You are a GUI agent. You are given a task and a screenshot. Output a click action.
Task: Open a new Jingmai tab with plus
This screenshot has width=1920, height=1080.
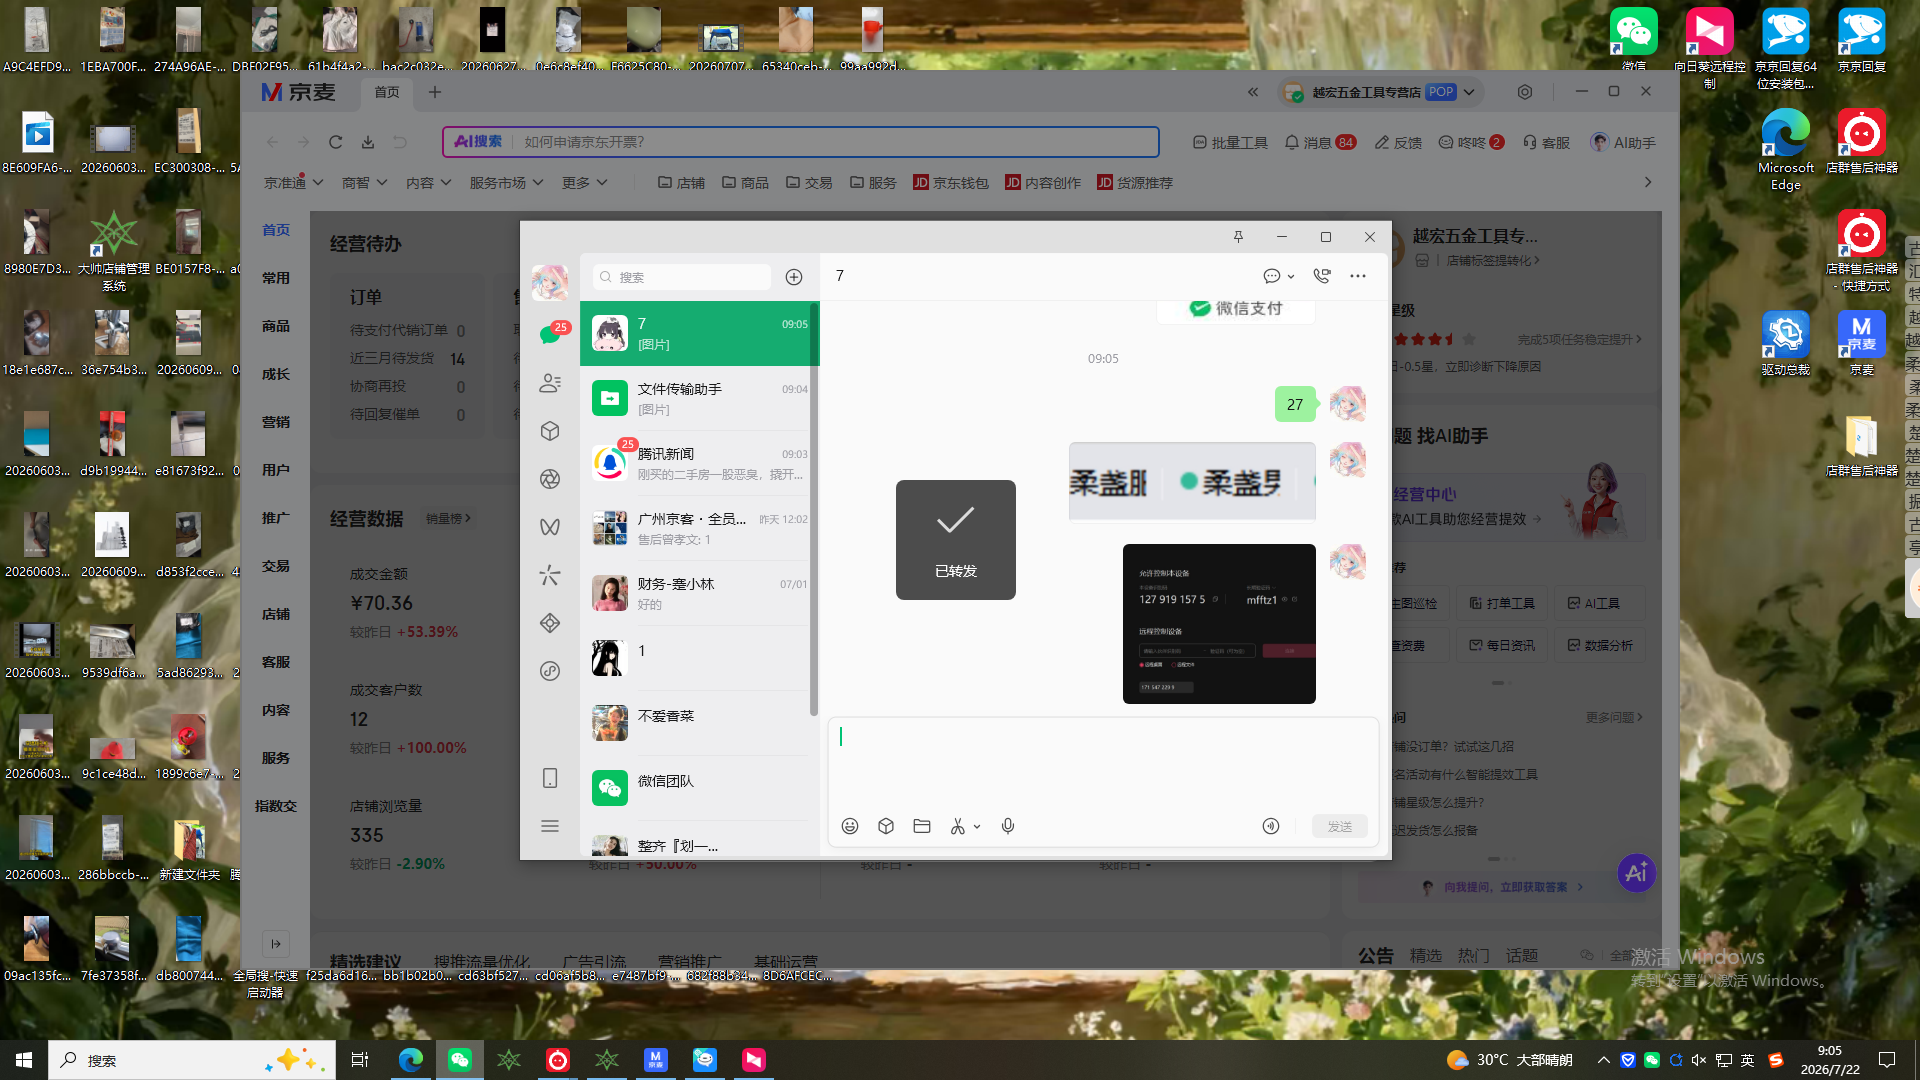pyautogui.click(x=435, y=92)
